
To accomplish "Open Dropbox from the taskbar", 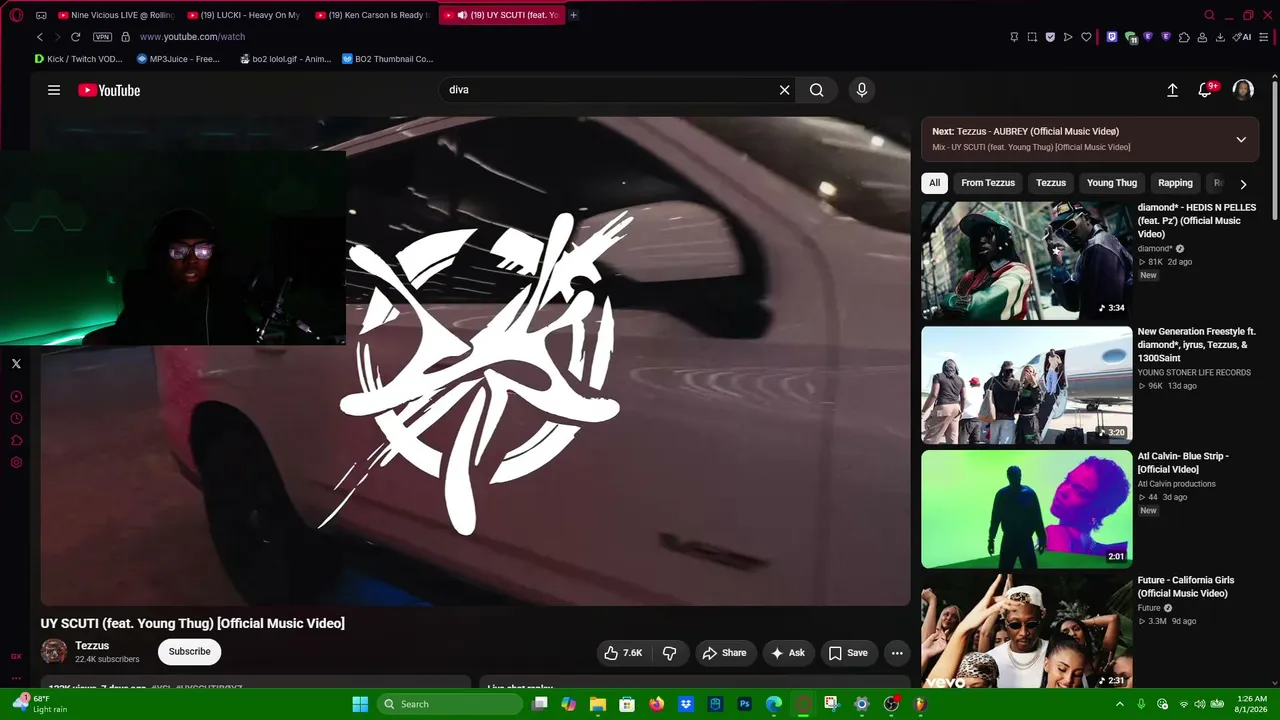I will tap(686, 704).
